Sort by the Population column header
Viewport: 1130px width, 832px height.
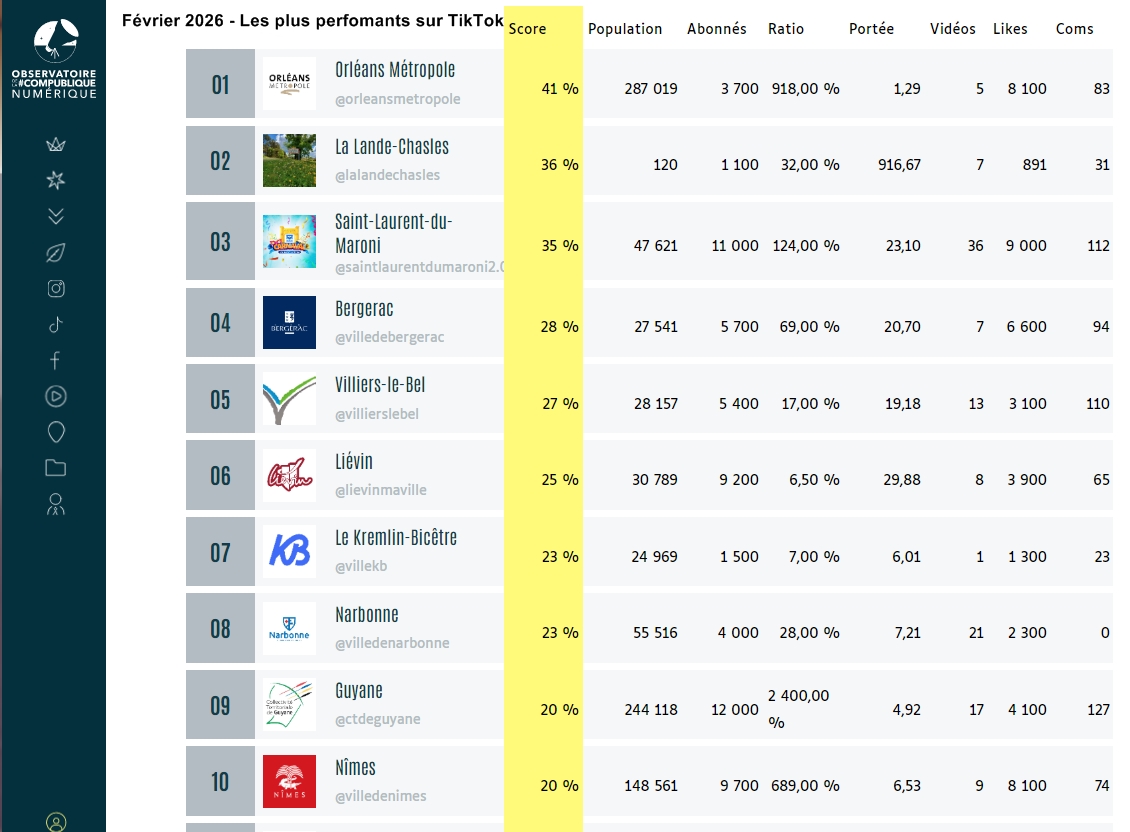(x=625, y=29)
